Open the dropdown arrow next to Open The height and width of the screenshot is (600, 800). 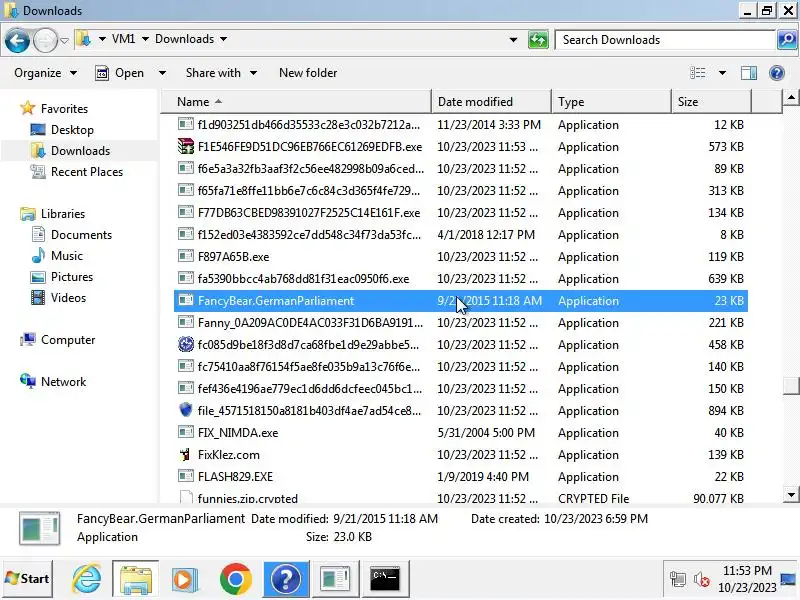point(162,73)
